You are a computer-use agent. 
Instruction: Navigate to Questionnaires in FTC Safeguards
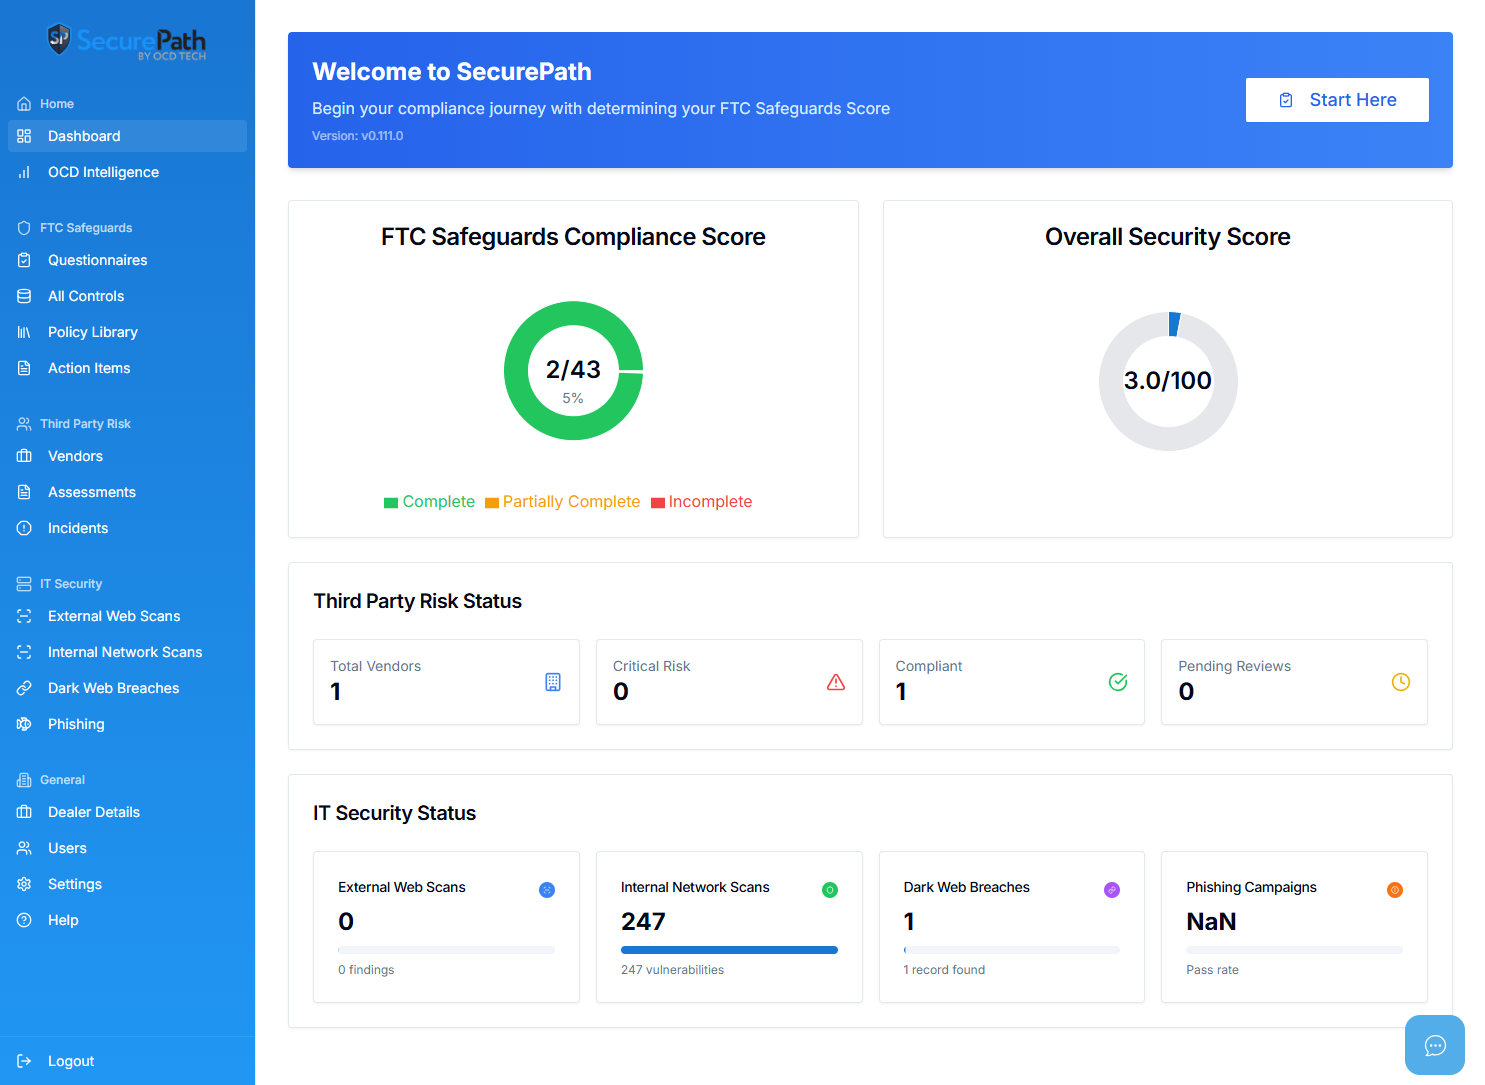pyautogui.click(x=97, y=260)
